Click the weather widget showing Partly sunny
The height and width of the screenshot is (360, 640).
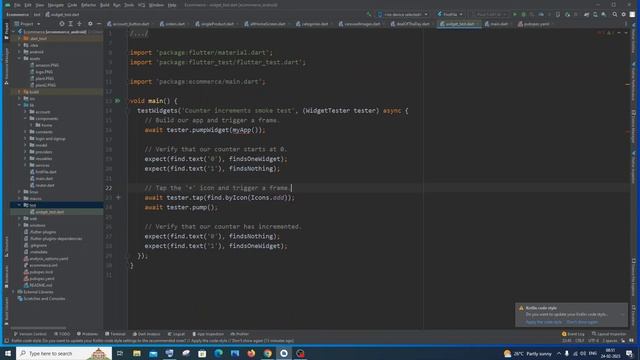[527, 353]
